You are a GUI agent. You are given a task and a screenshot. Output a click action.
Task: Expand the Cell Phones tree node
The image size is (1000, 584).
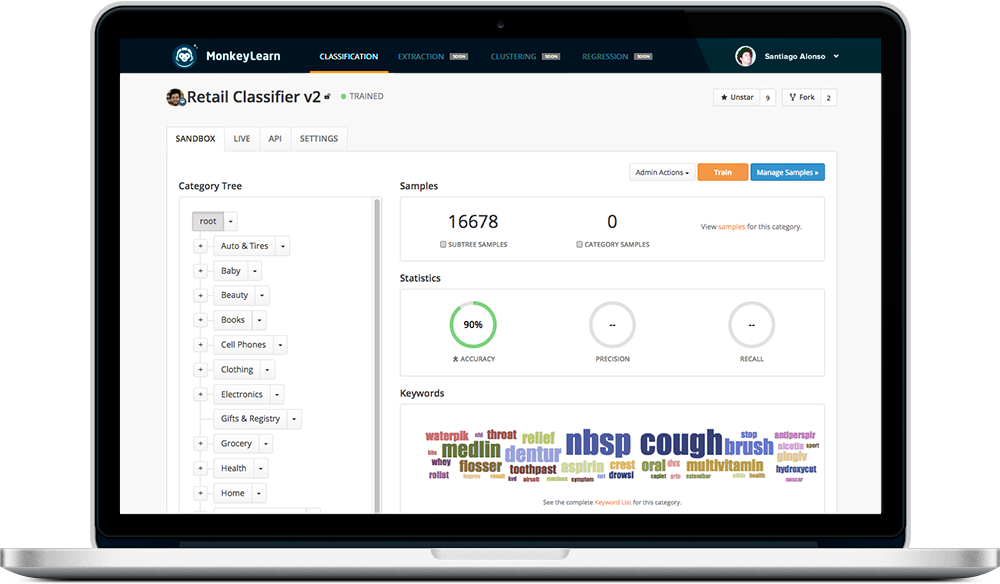click(x=200, y=345)
